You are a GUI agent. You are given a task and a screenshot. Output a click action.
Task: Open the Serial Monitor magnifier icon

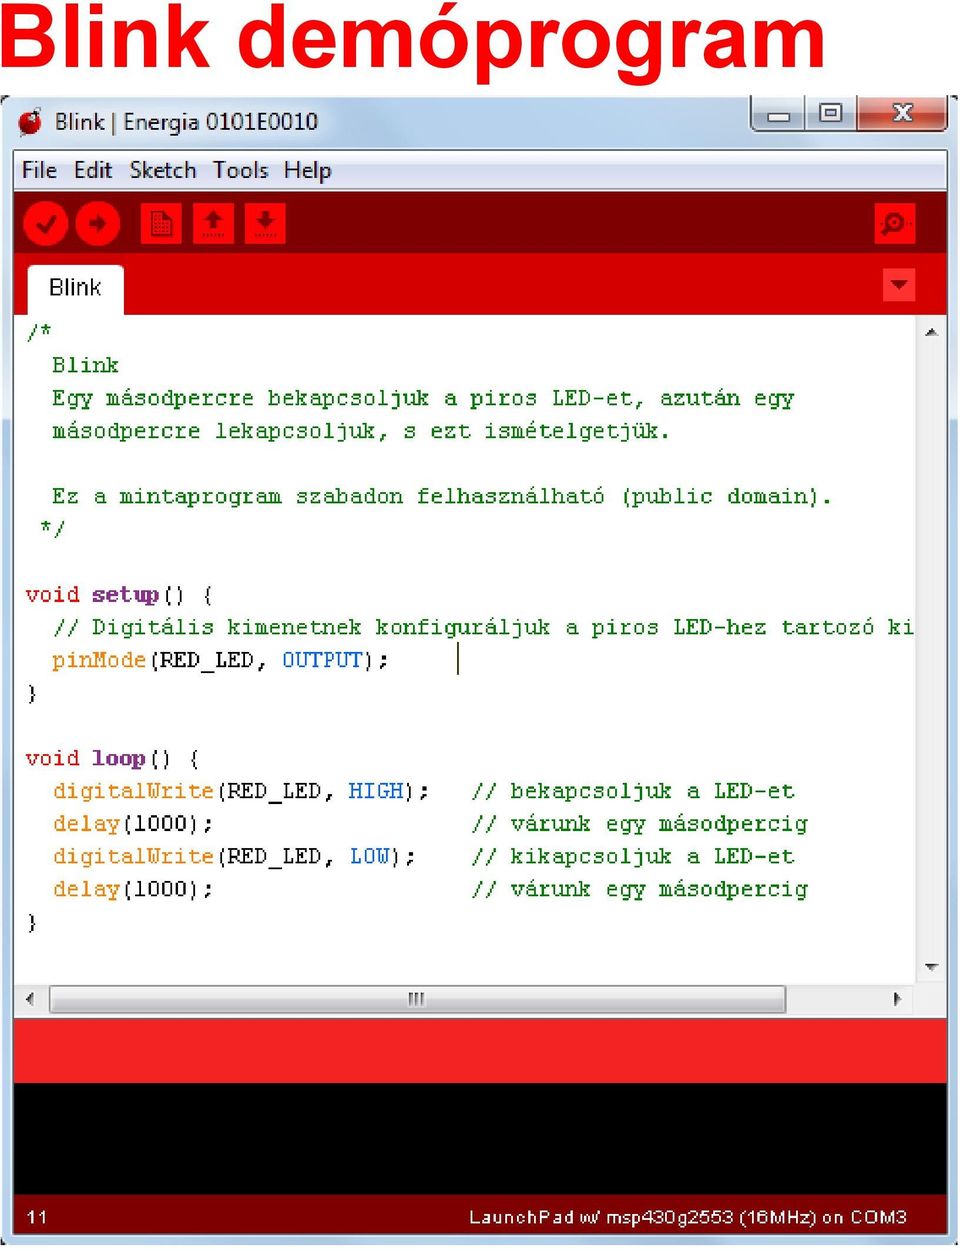[894, 224]
